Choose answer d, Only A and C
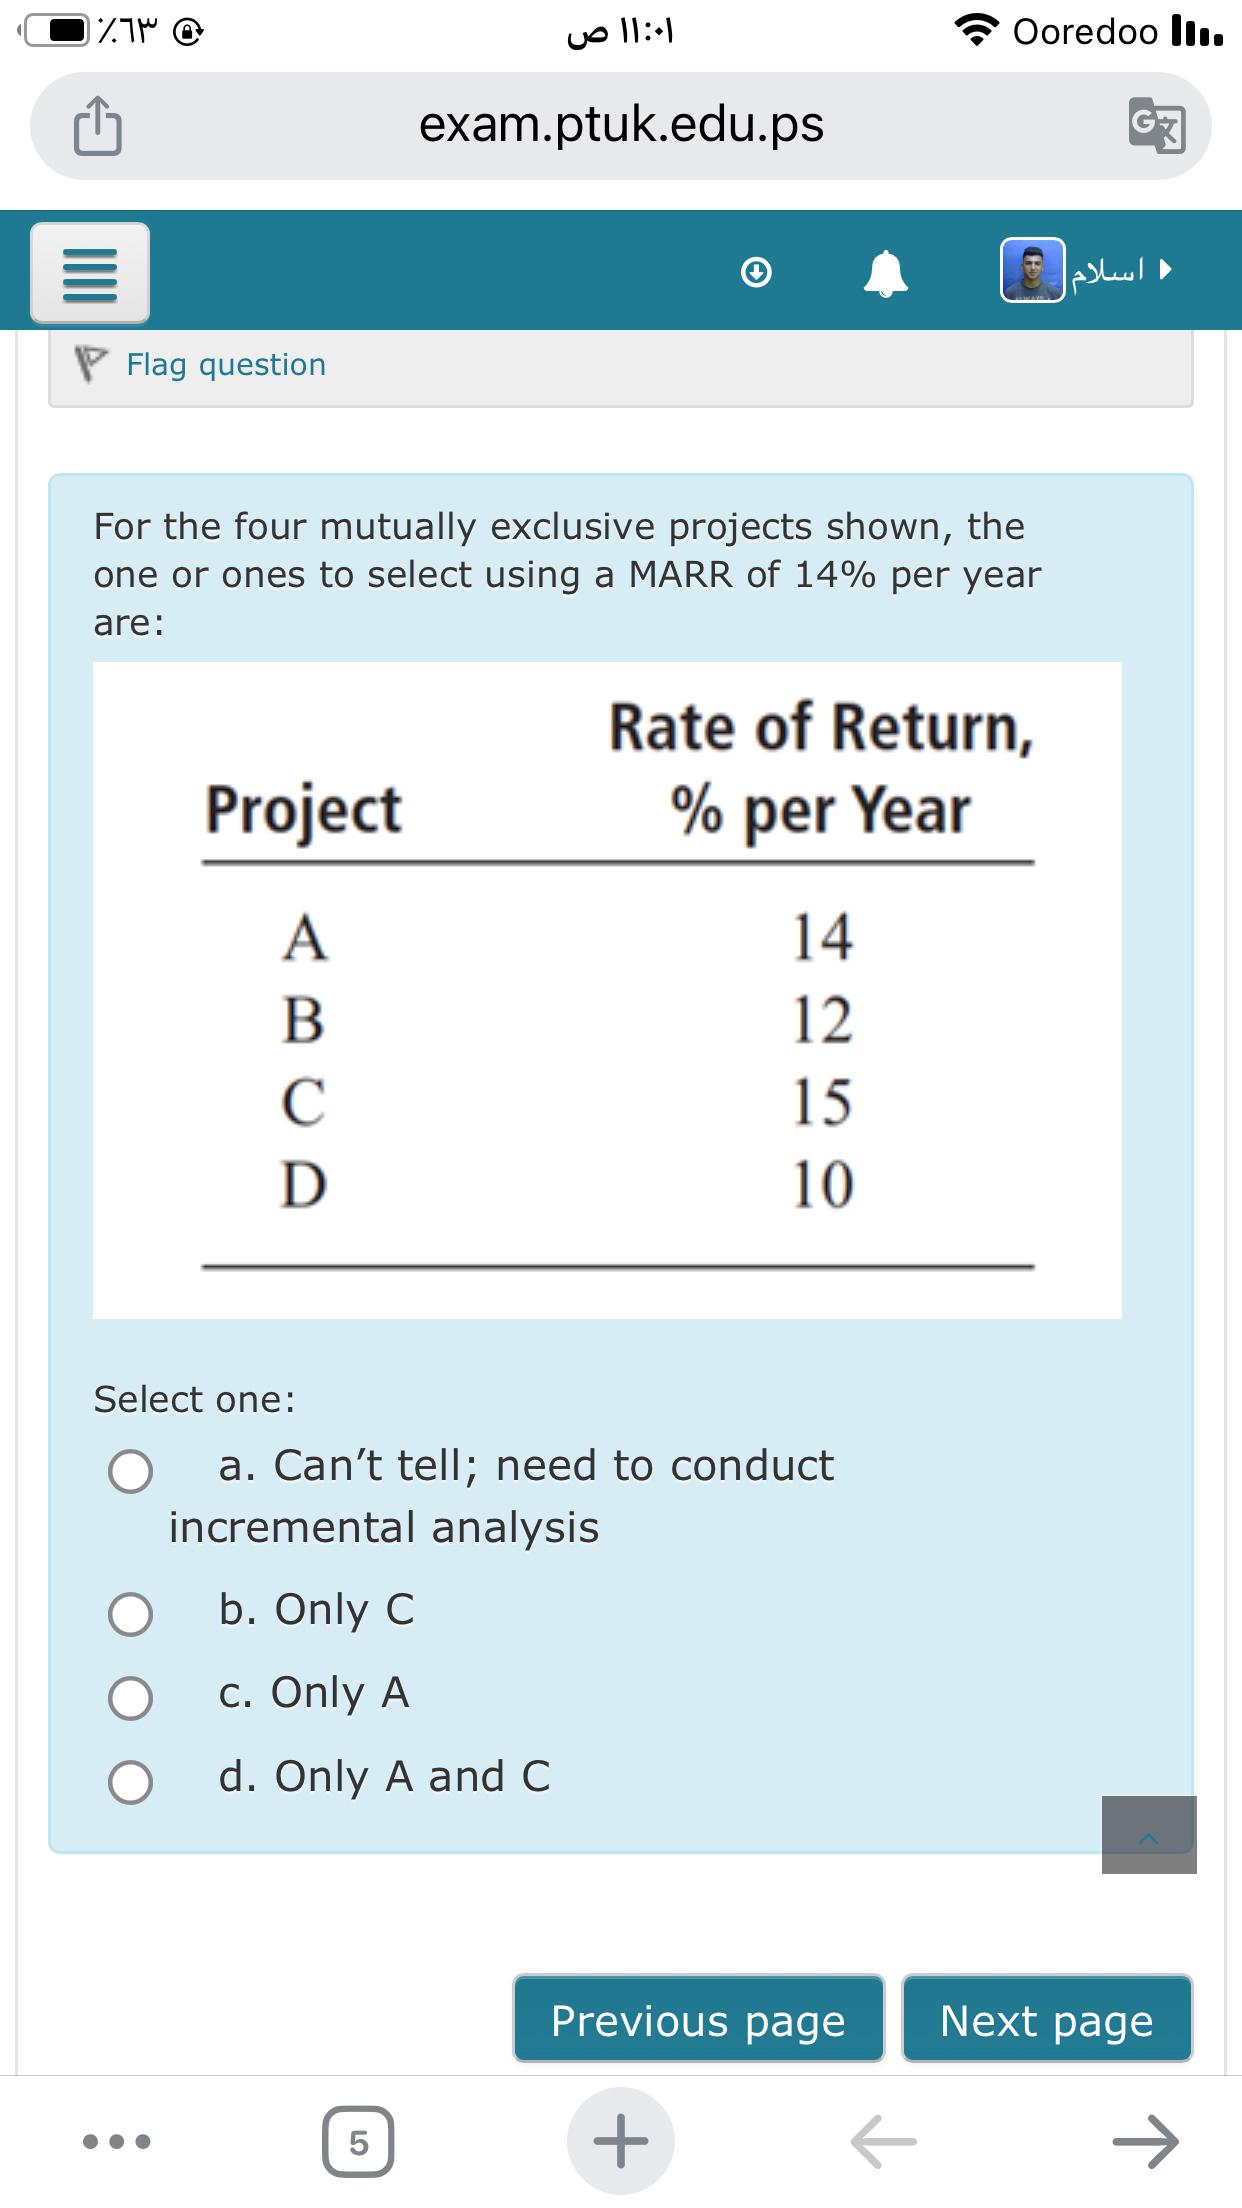This screenshot has height=2208, width=1242. point(131,1779)
